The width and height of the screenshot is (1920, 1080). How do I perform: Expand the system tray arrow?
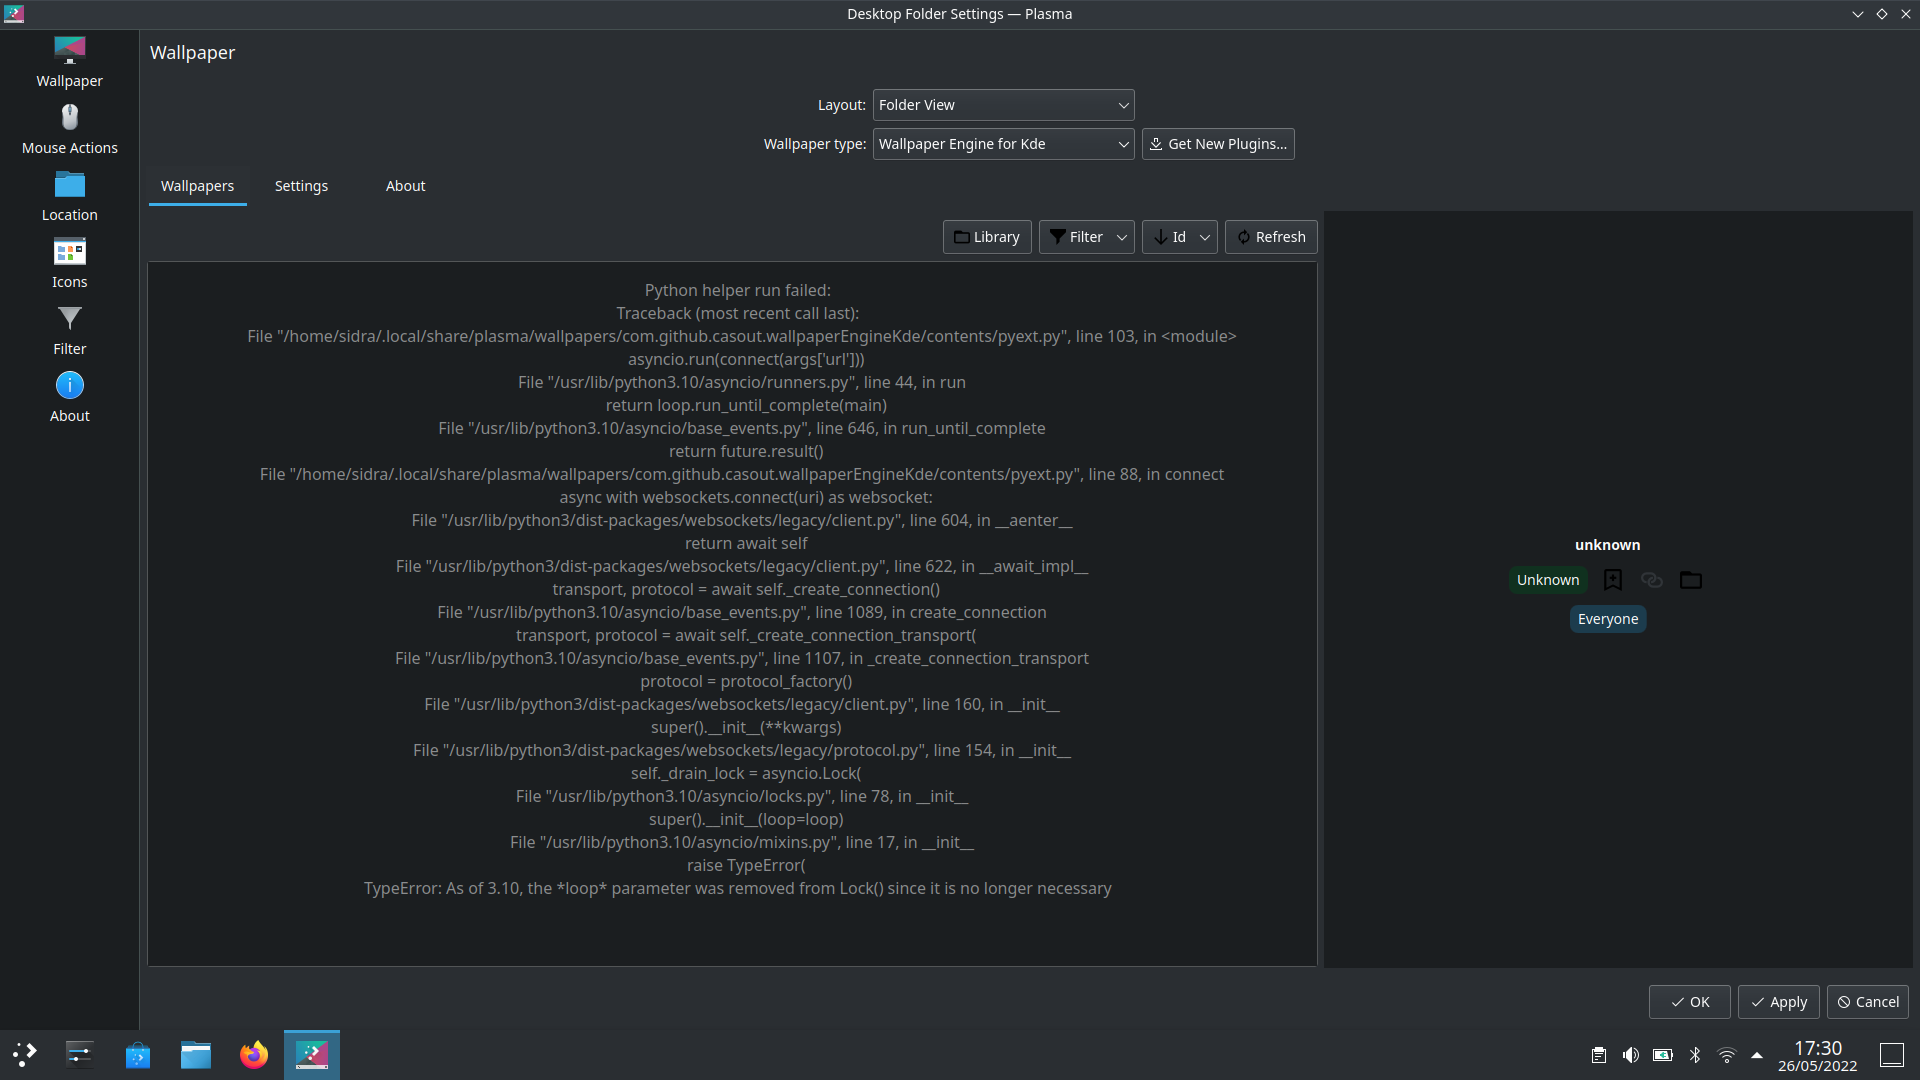pyautogui.click(x=1757, y=1054)
